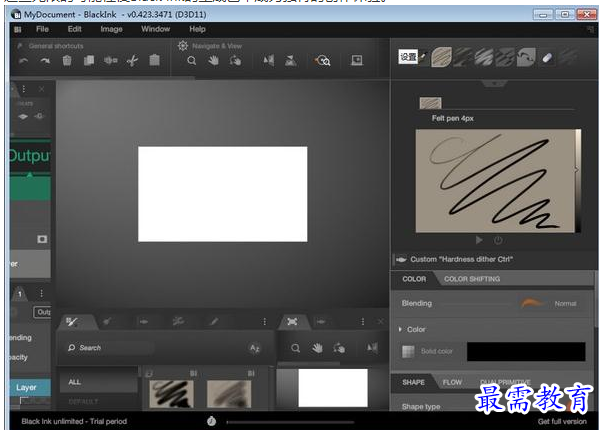
Task: Click the Solid color type swatch icon
Action: click(408, 351)
